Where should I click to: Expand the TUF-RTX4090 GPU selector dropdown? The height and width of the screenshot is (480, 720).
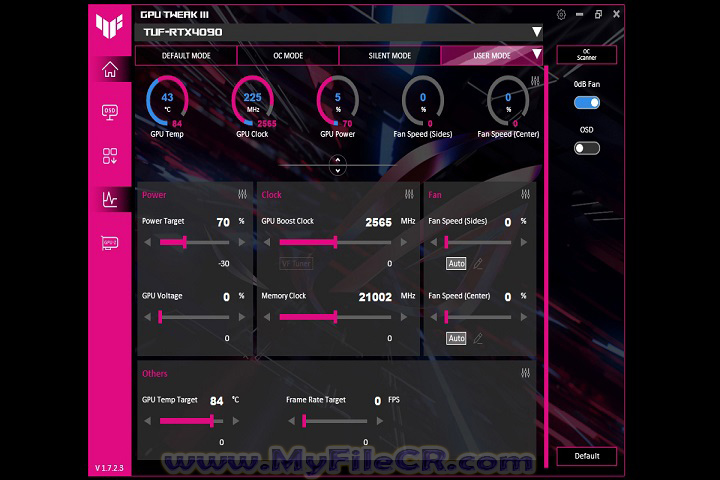(536, 32)
